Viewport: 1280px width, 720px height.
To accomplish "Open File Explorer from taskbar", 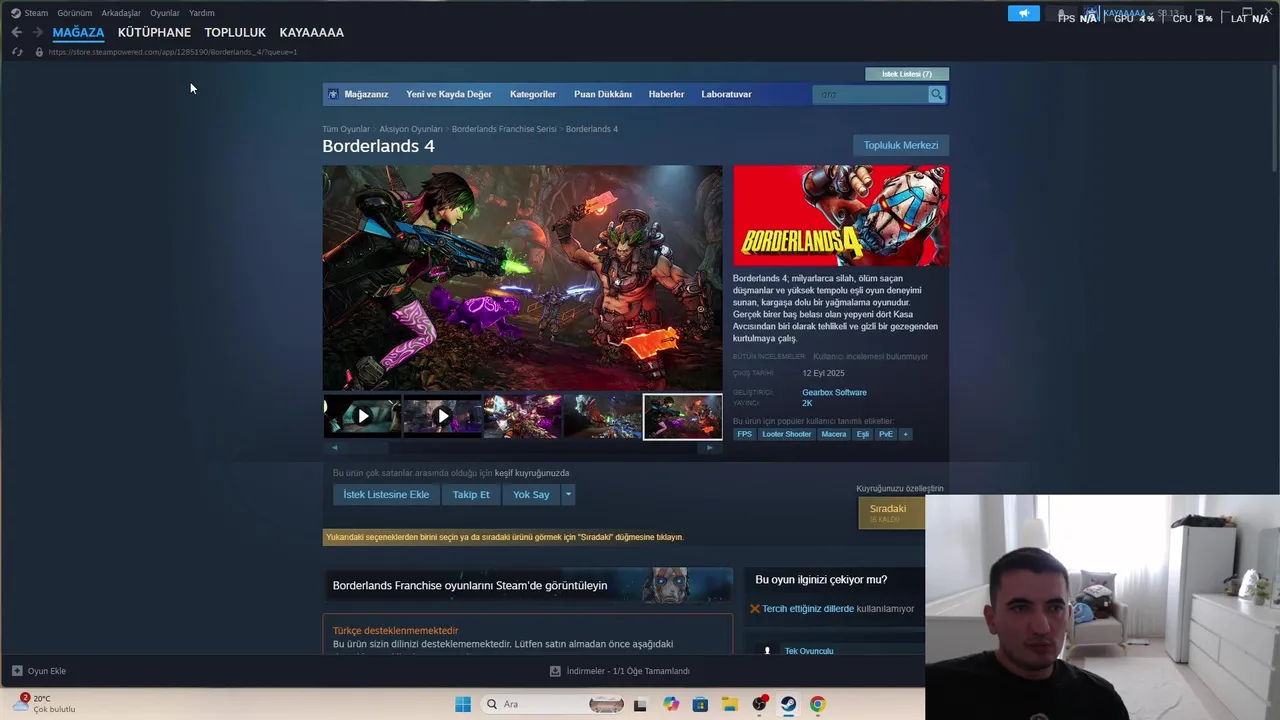I will coord(730,704).
